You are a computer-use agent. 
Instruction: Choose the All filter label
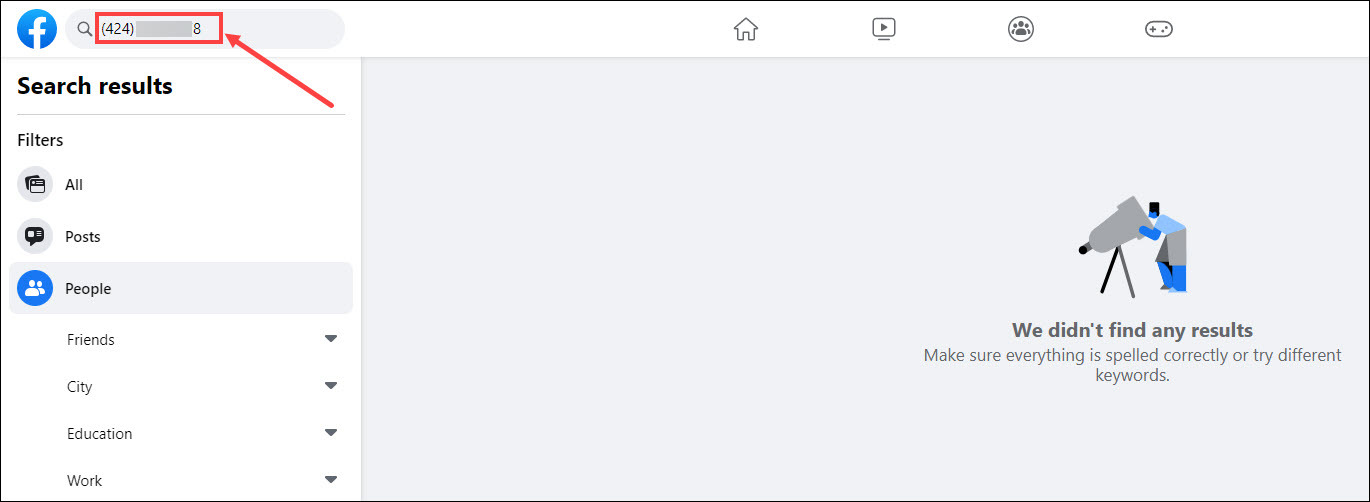(74, 185)
